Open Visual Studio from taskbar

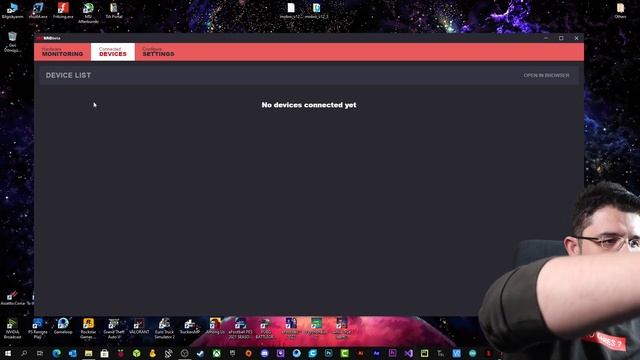pyautogui.click(x=408, y=353)
